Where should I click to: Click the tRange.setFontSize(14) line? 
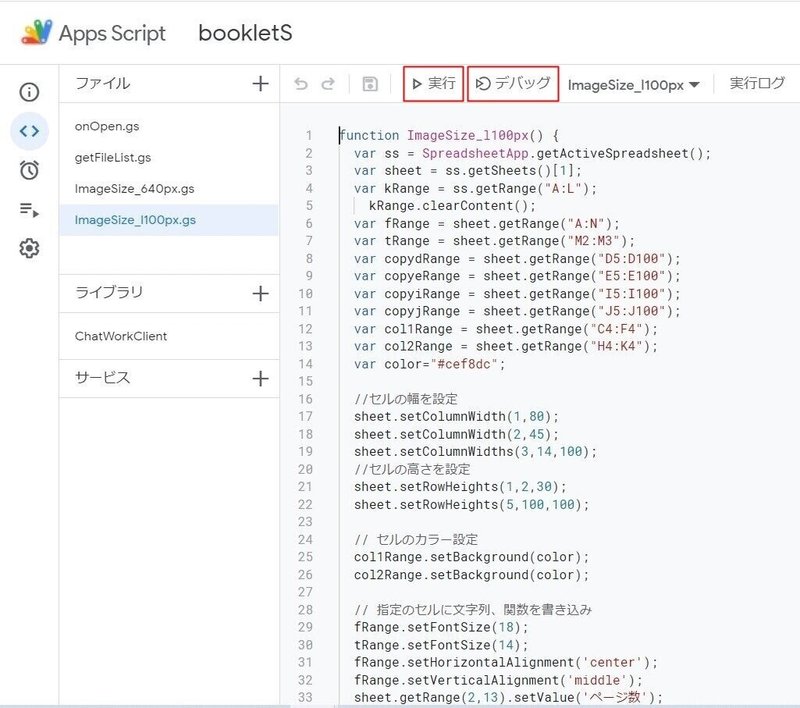coord(441,645)
